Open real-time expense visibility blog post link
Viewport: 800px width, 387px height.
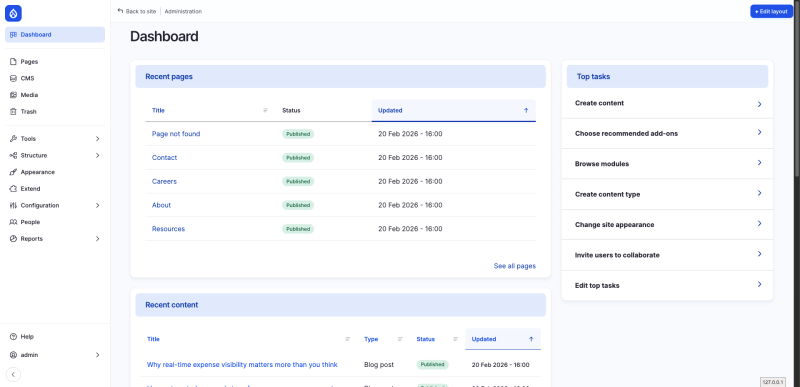click(242, 365)
